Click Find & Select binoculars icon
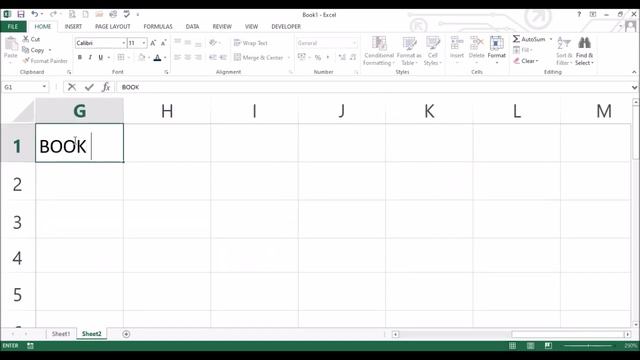 click(584, 43)
